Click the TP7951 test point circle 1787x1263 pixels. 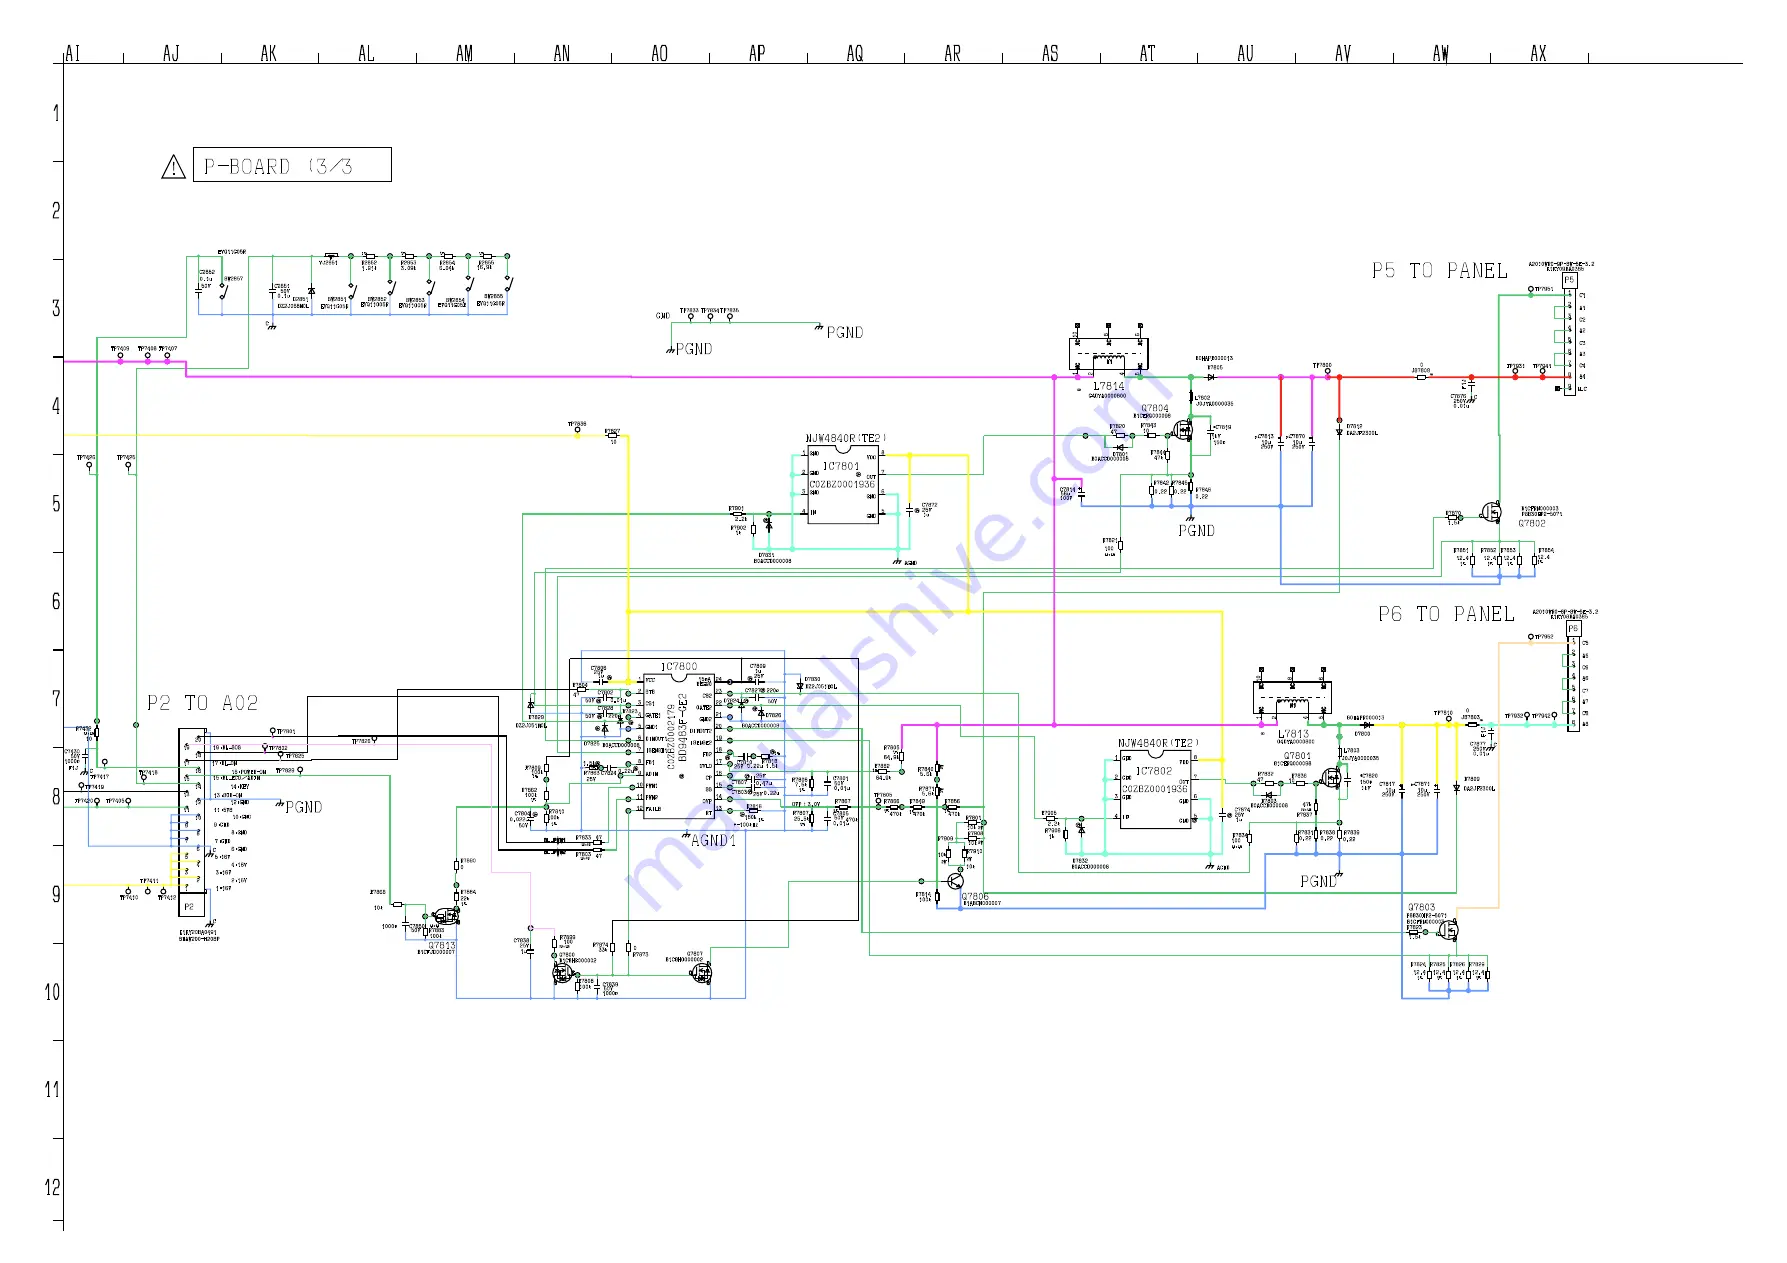click(1531, 289)
